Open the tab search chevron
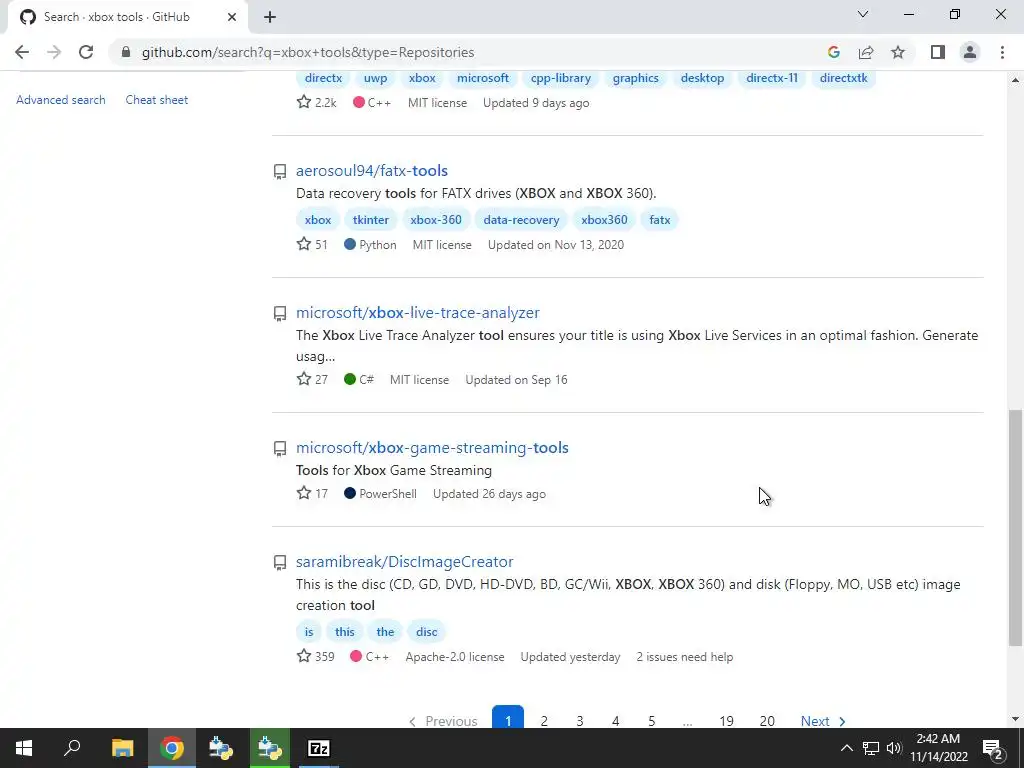This screenshot has height=768, width=1024. click(863, 14)
